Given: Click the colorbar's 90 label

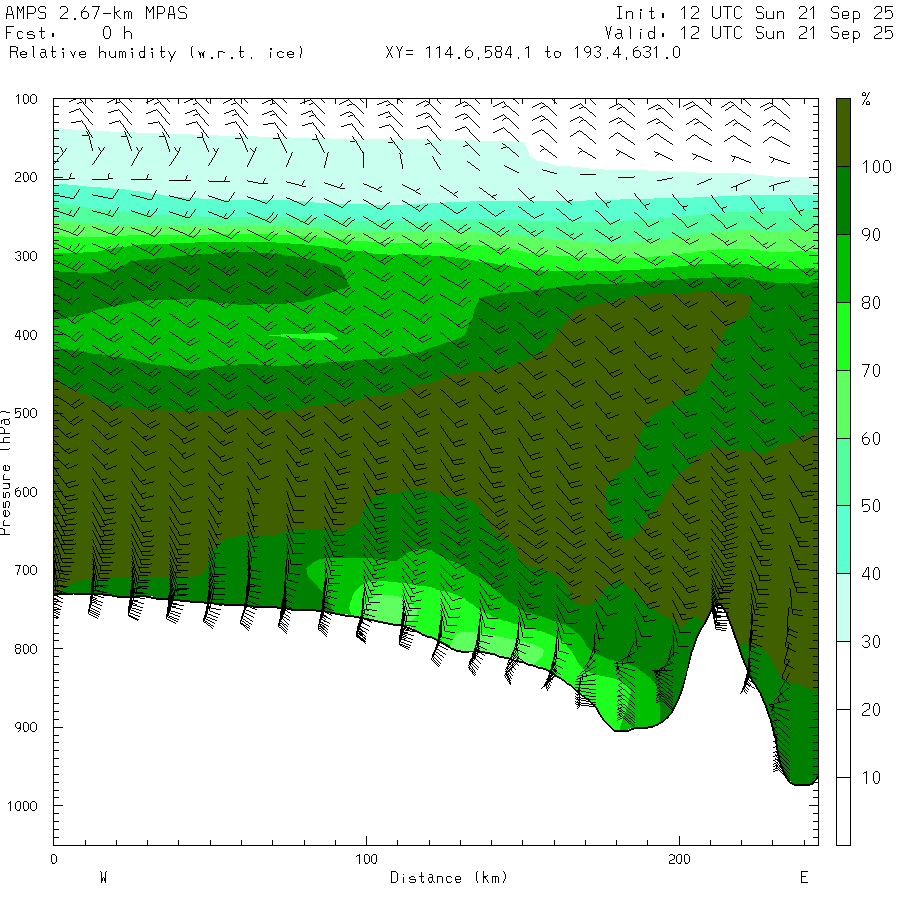Looking at the screenshot, I should 871,235.
